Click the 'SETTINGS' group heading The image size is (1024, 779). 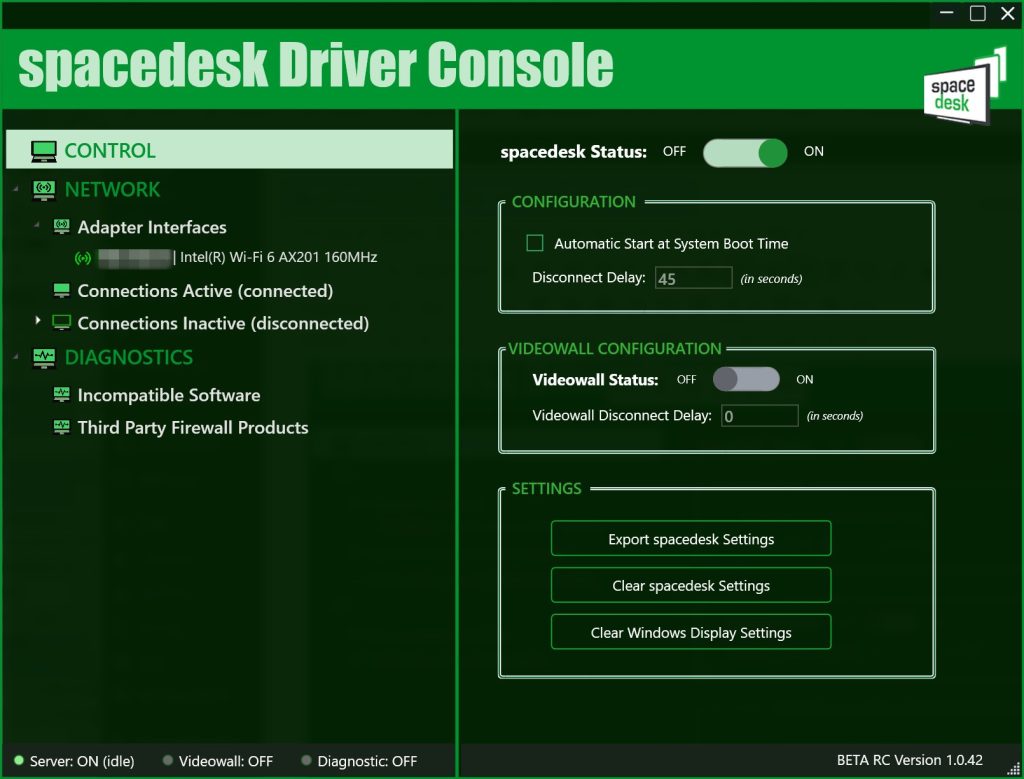pyautogui.click(x=547, y=489)
